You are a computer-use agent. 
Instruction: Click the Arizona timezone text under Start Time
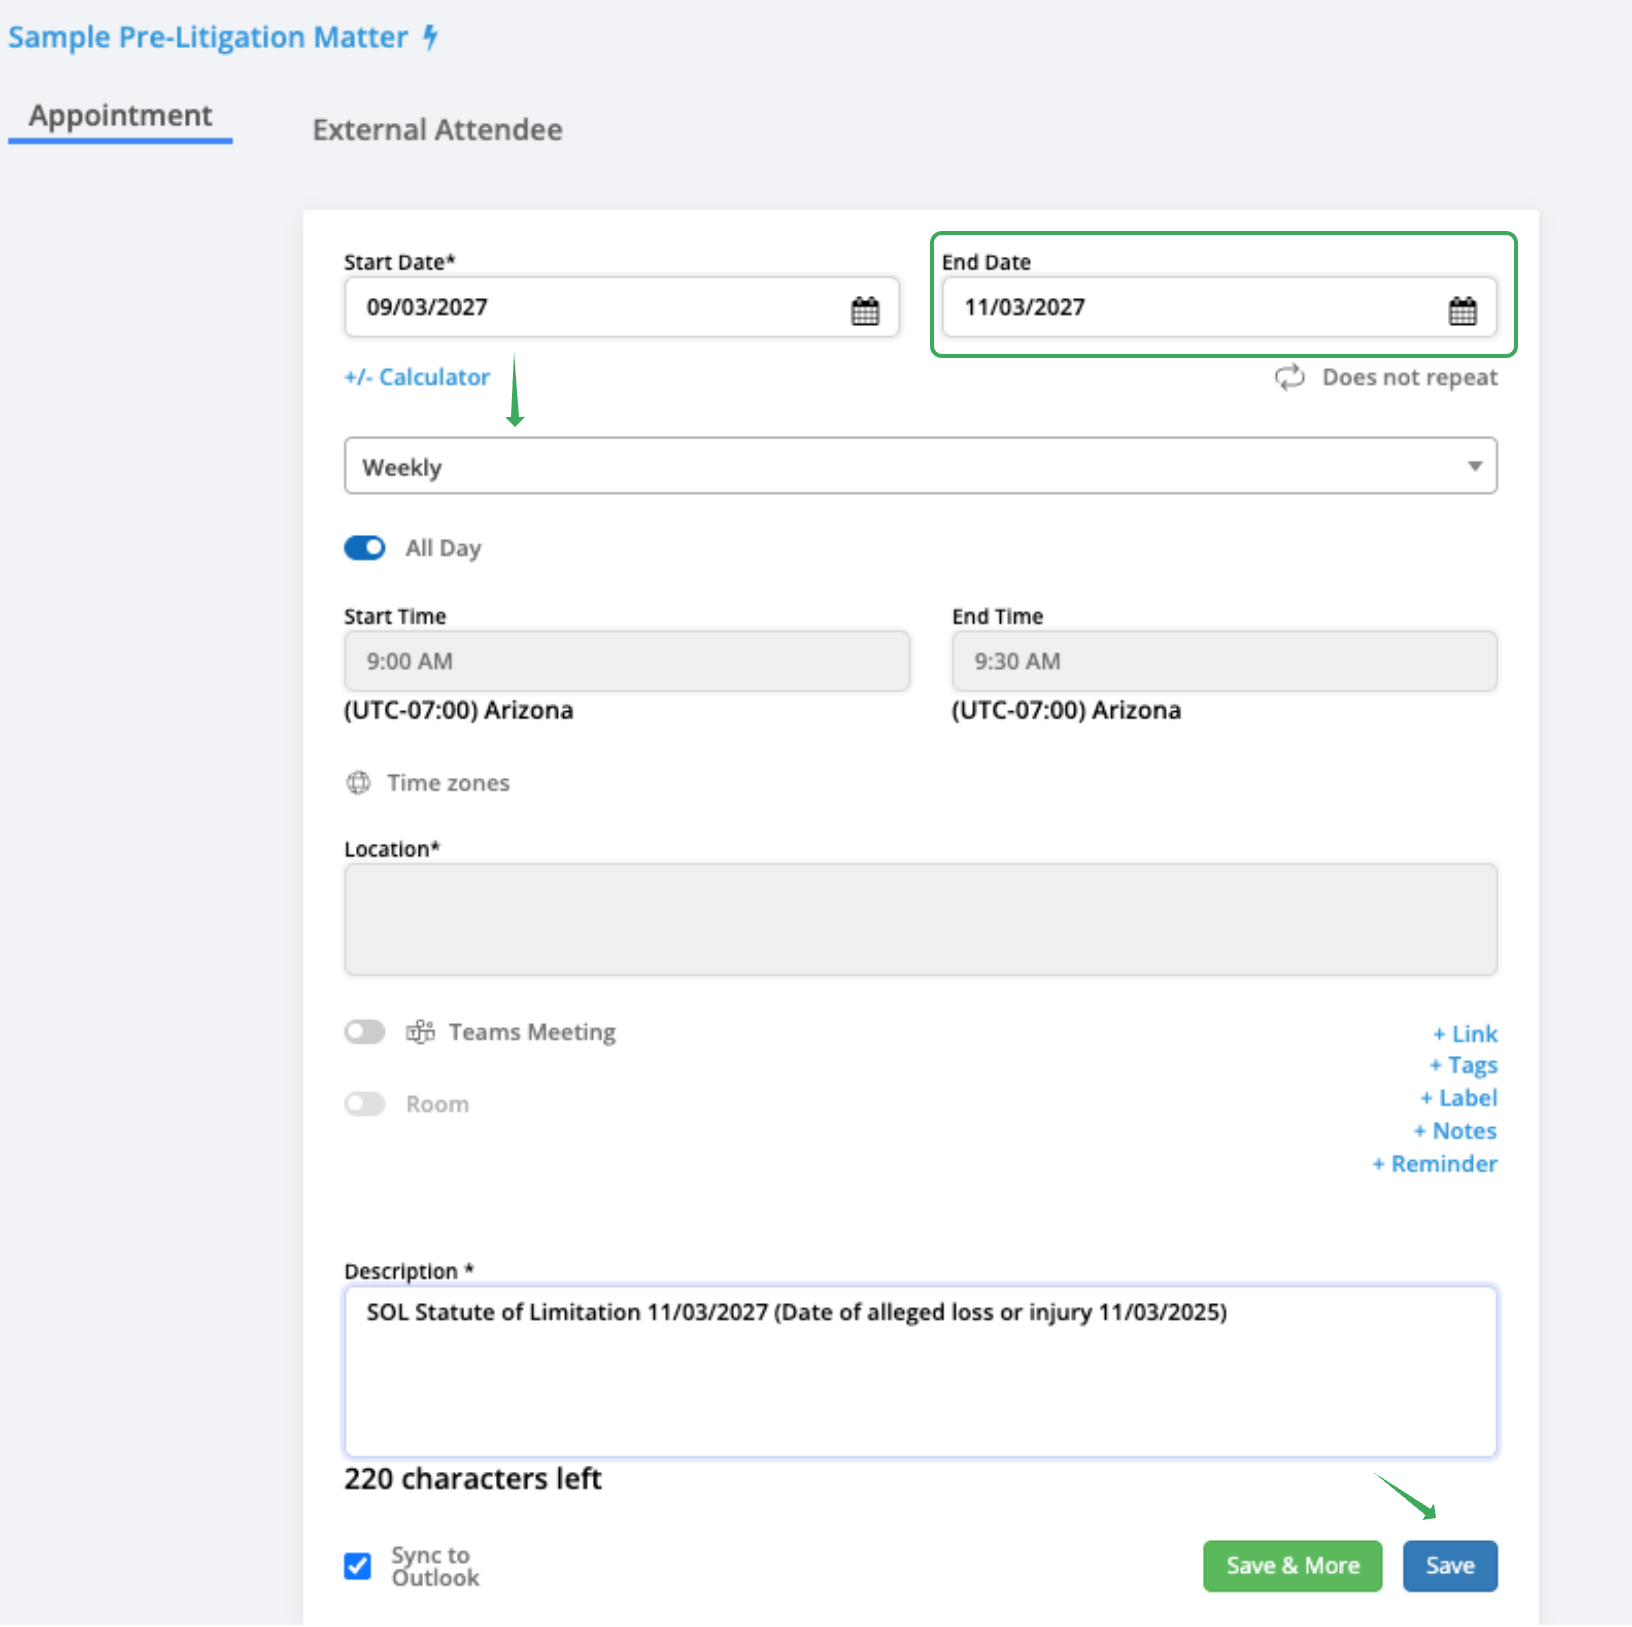pos(458,710)
